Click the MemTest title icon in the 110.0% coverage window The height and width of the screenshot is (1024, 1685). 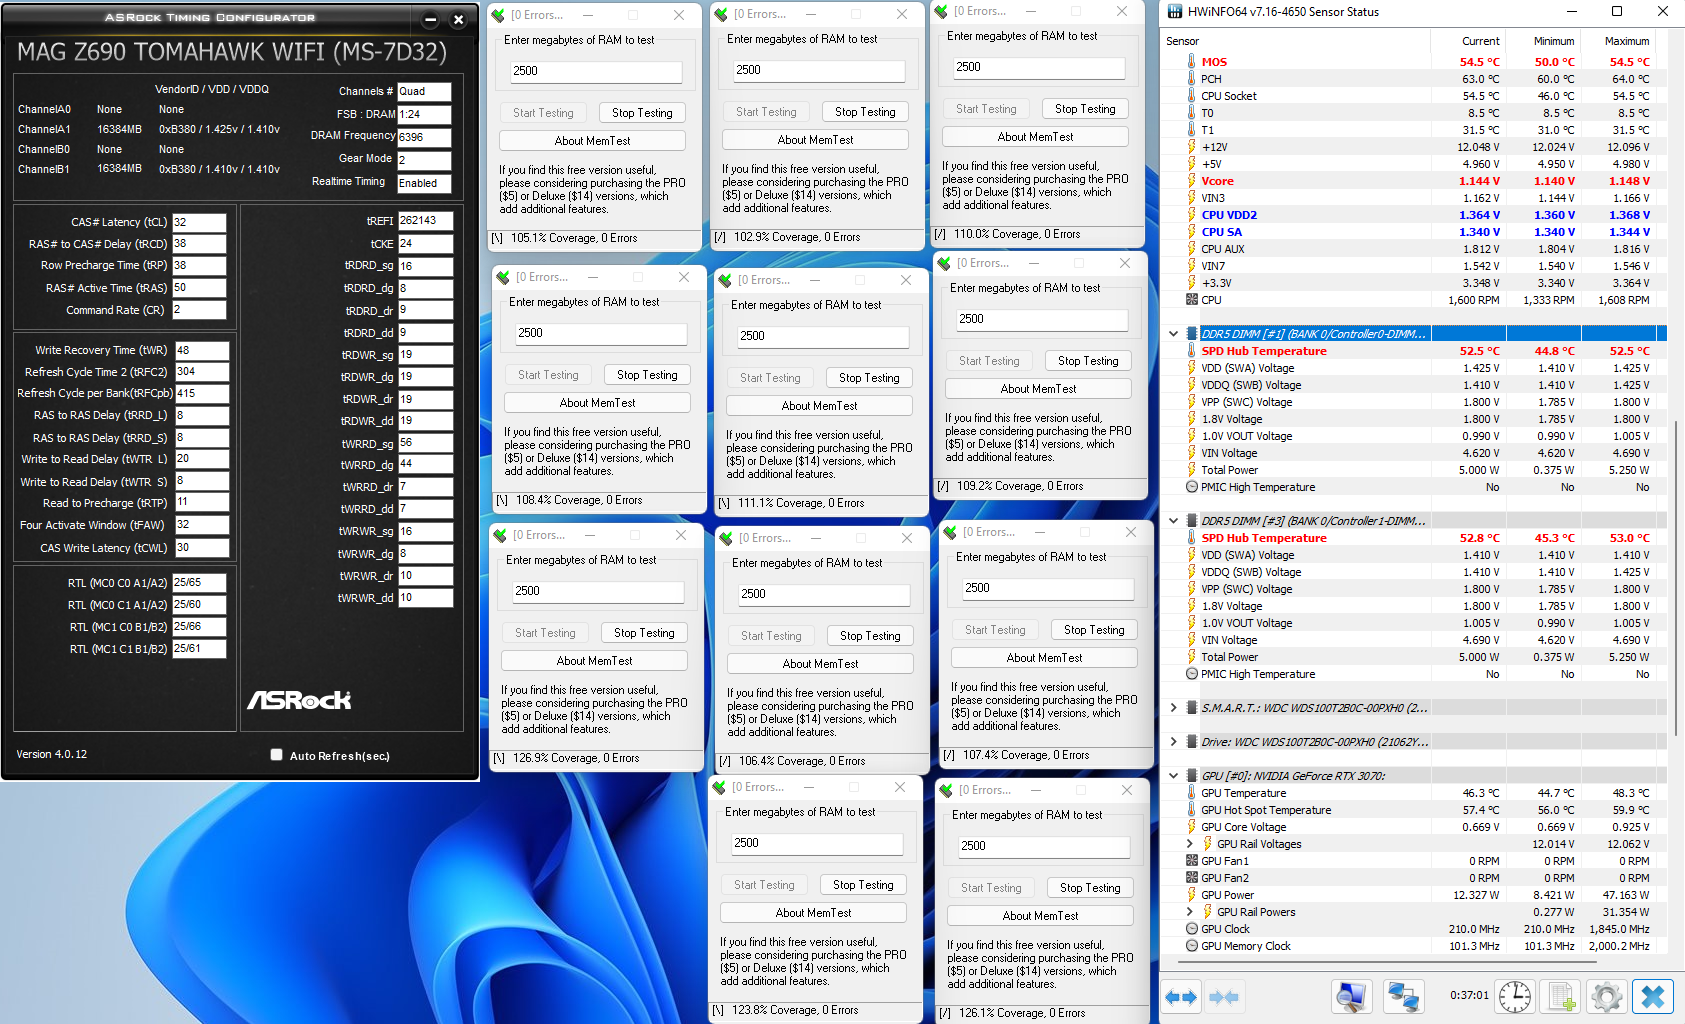pyautogui.click(x=941, y=11)
